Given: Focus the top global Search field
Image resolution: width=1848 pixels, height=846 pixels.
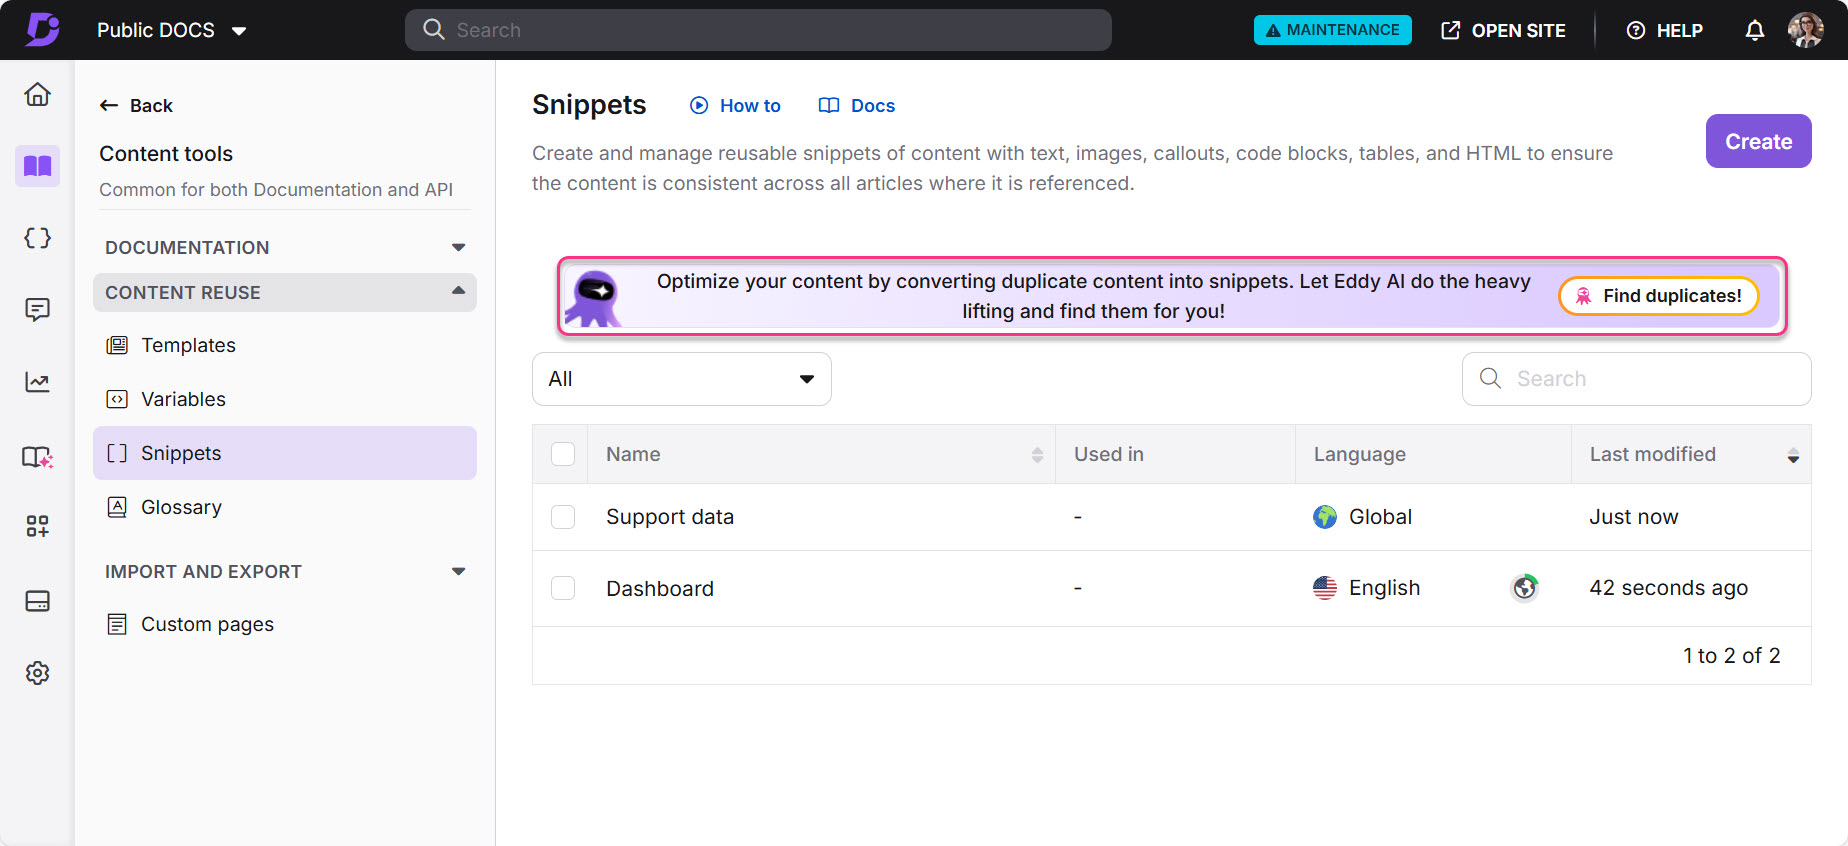Looking at the screenshot, I should [758, 30].
